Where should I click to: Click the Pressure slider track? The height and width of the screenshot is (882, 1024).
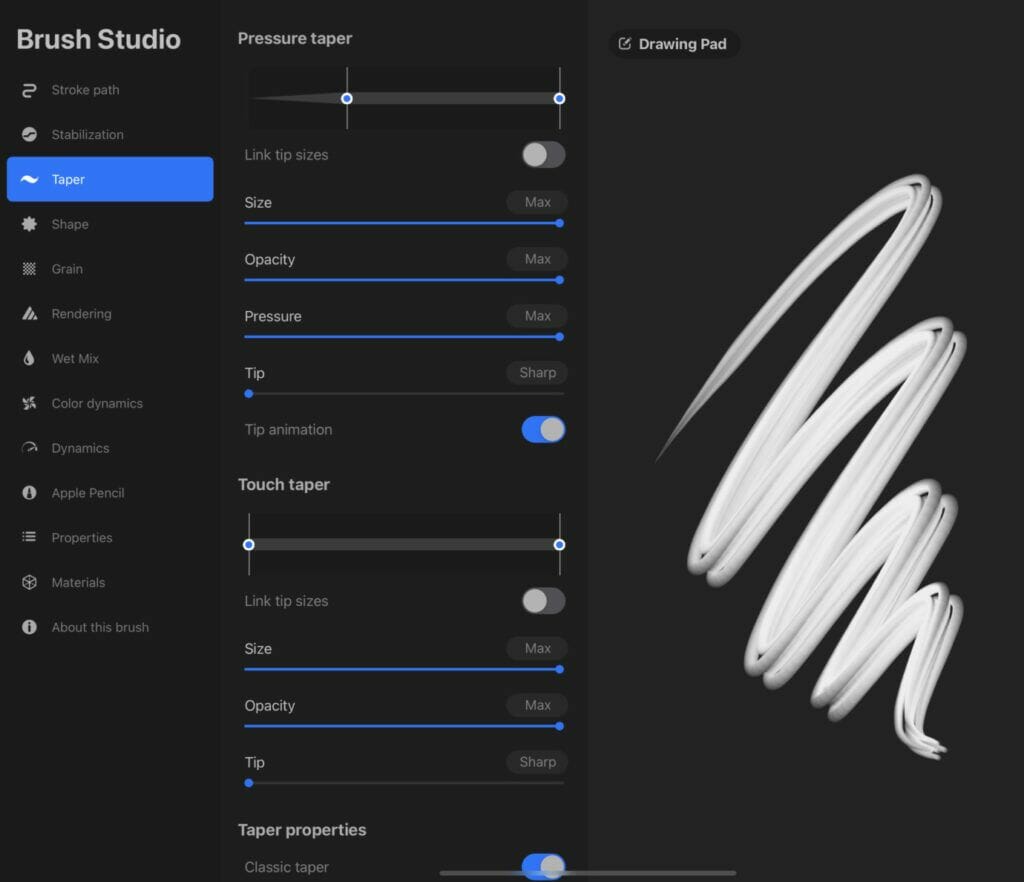(x=404, y=337)
